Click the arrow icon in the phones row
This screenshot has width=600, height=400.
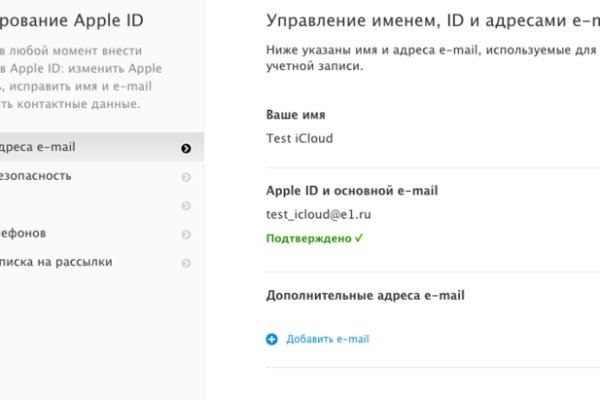point(186,235)
